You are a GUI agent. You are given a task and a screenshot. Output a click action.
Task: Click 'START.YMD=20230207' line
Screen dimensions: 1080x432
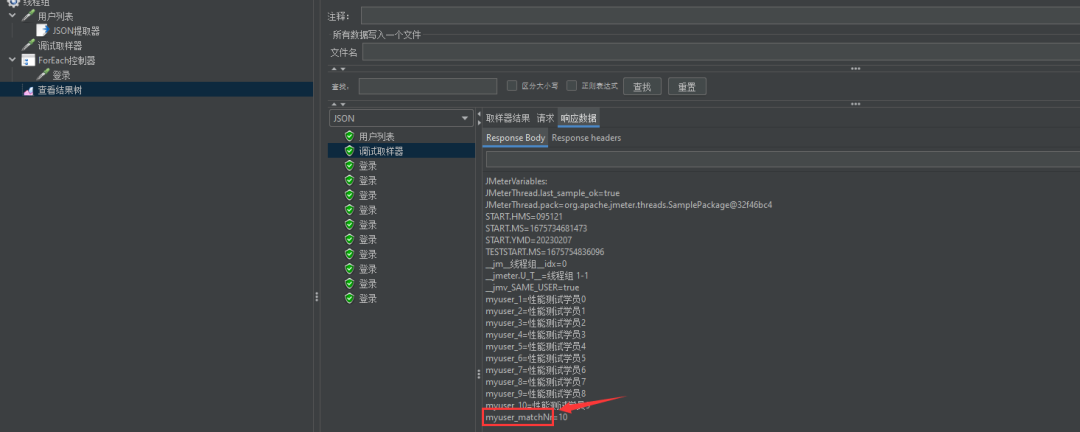pyautogui.click(x=529, y=240)
